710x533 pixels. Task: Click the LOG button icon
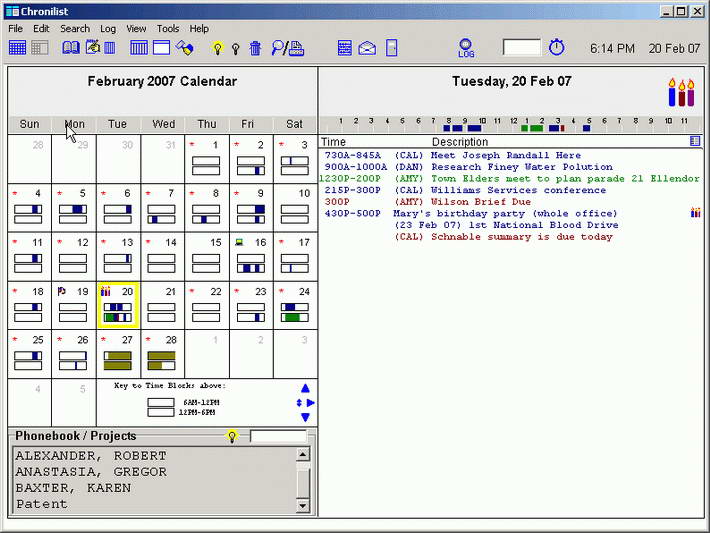[466, 48]
